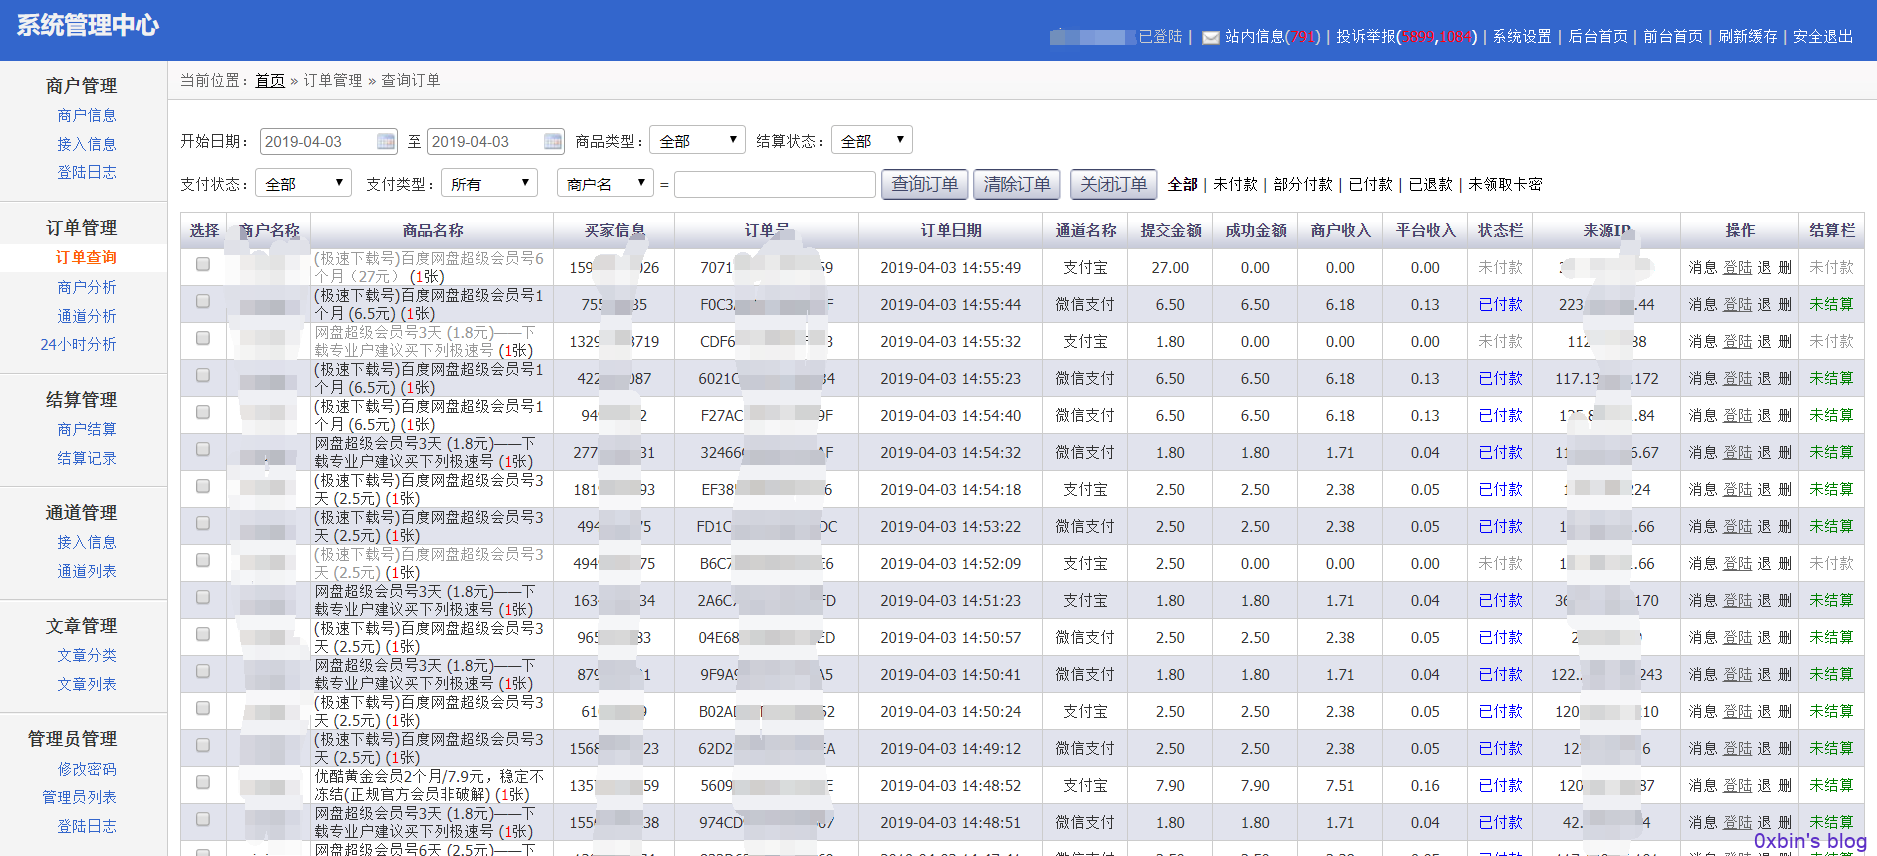Go to 后台首页 in the top bar
The height and width of the screenshot is (856, 1877).
1598,37
